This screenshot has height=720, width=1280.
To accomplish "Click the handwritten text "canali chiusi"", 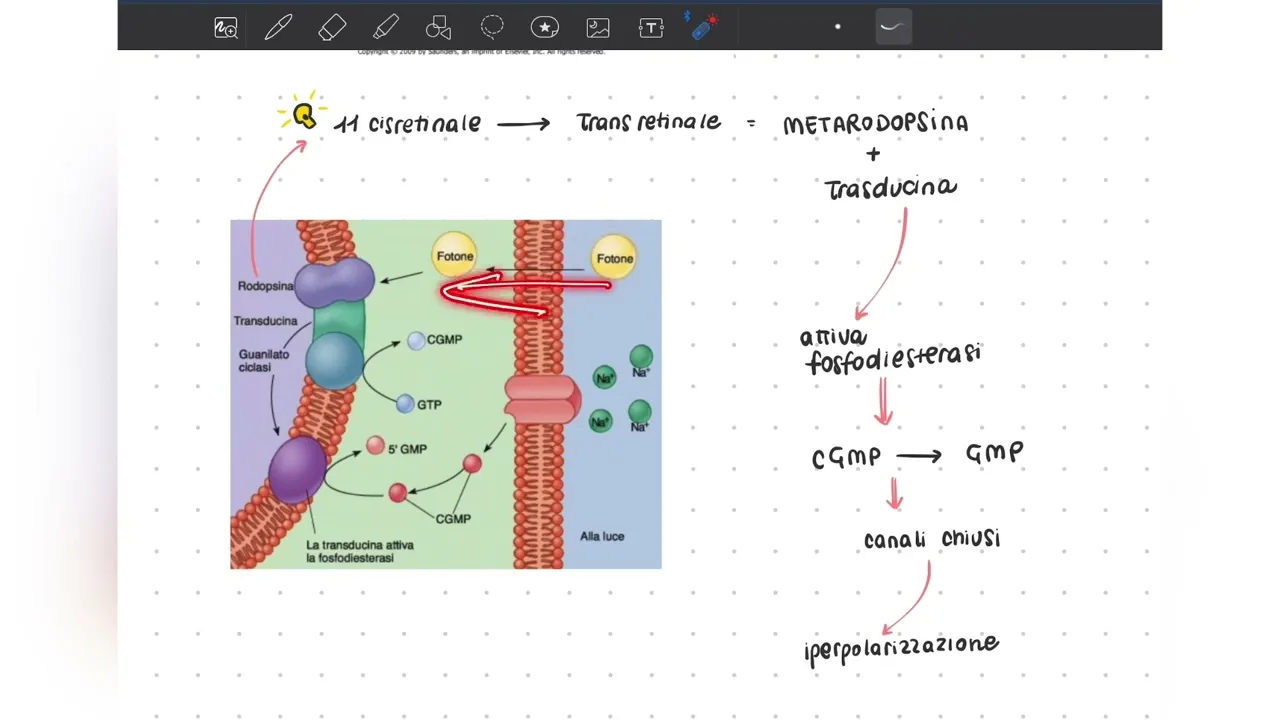I will [x=932, y=538].
